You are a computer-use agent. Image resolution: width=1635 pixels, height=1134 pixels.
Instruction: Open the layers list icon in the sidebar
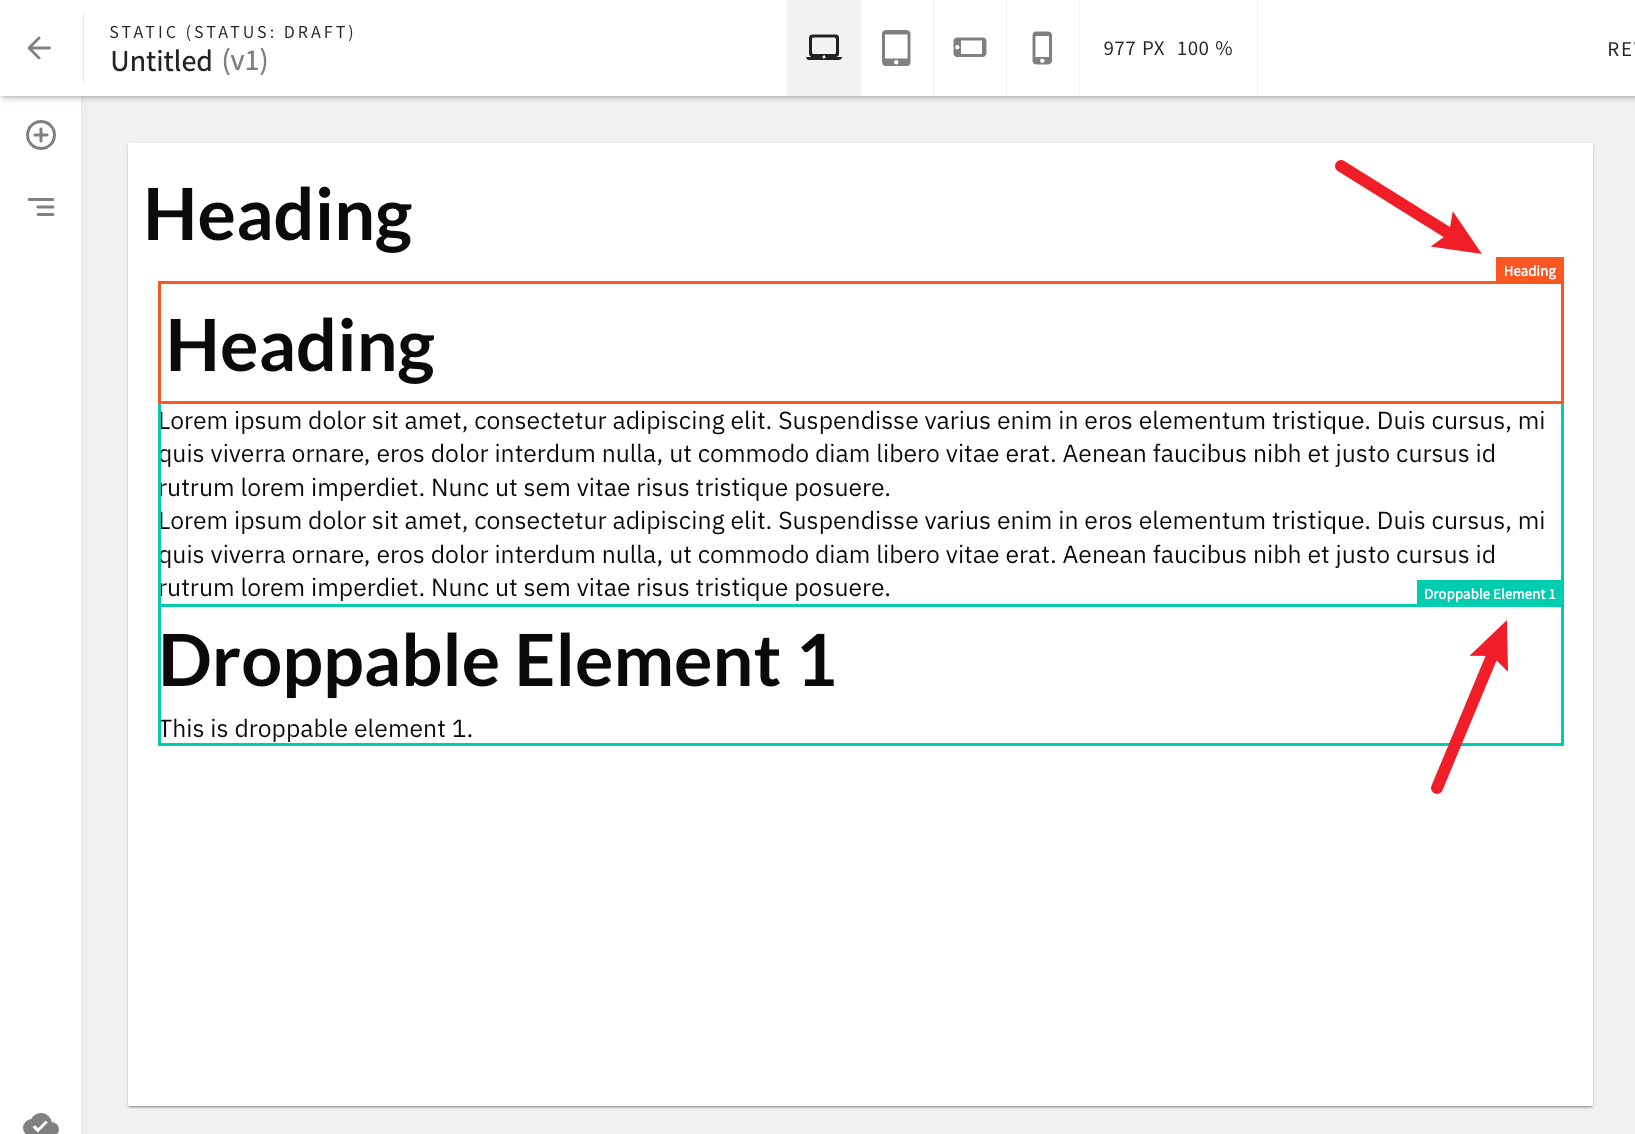pyautogui.click(x=43, y=207)
